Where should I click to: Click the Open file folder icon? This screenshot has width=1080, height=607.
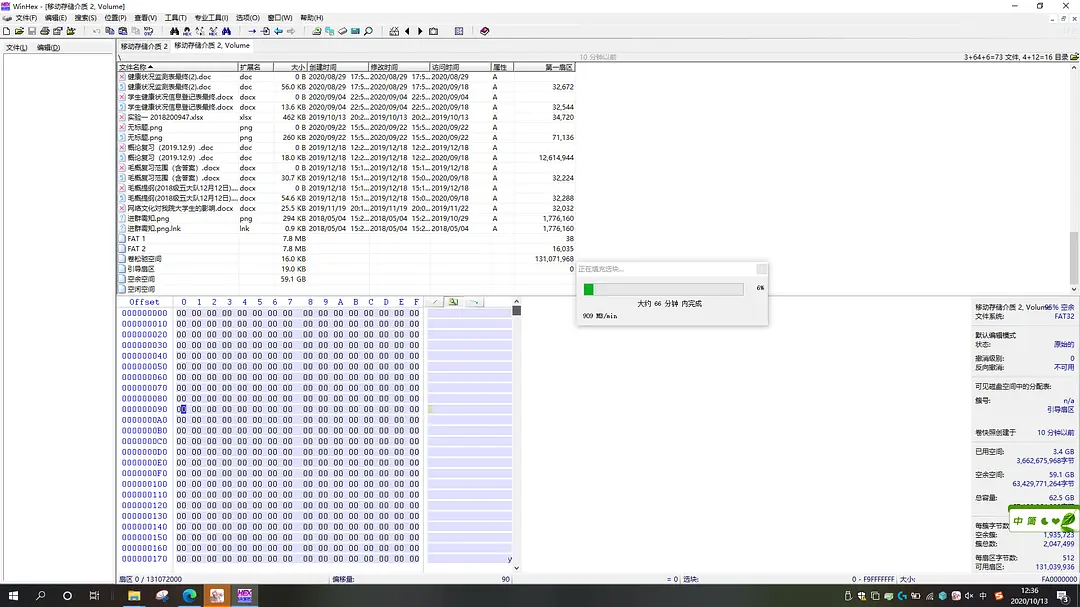(x=19, y=31)
